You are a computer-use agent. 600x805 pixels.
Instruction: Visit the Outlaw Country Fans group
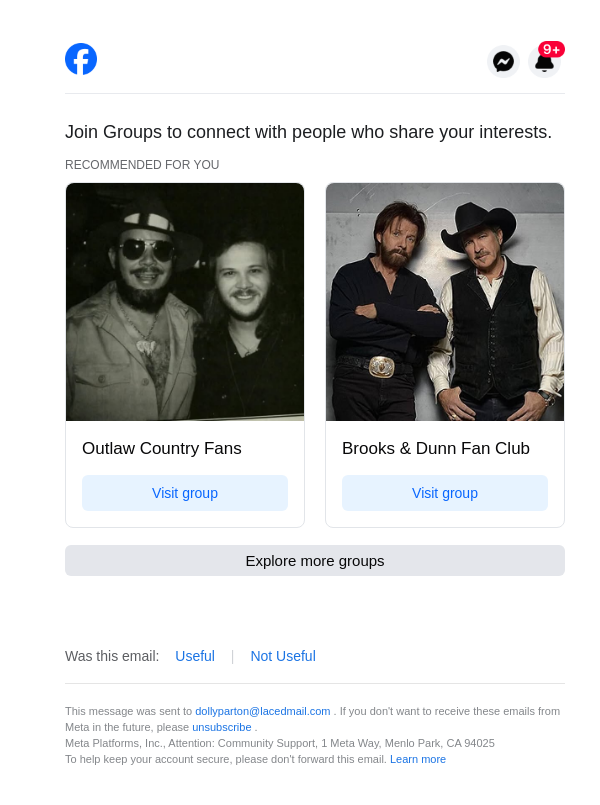pos(185,493)
